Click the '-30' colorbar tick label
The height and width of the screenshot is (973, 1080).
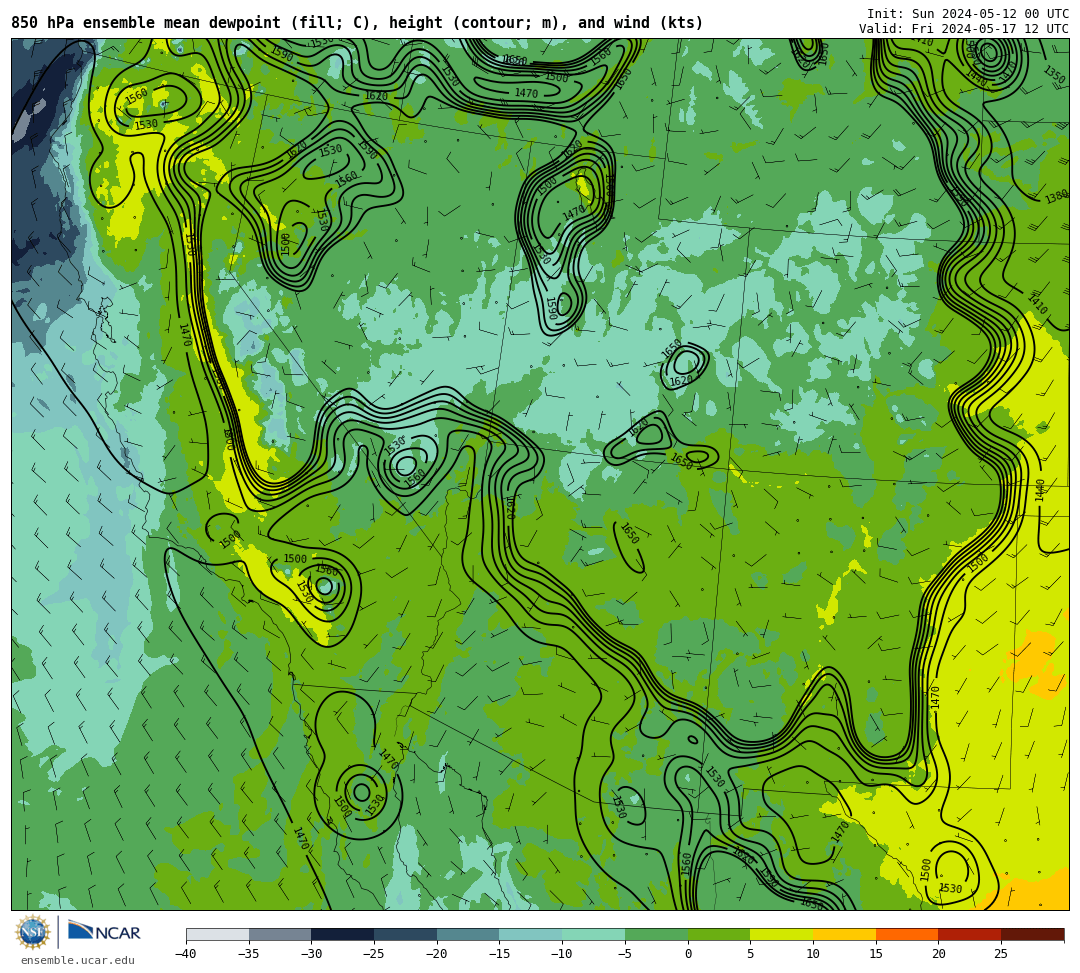[x=311, y=954]
